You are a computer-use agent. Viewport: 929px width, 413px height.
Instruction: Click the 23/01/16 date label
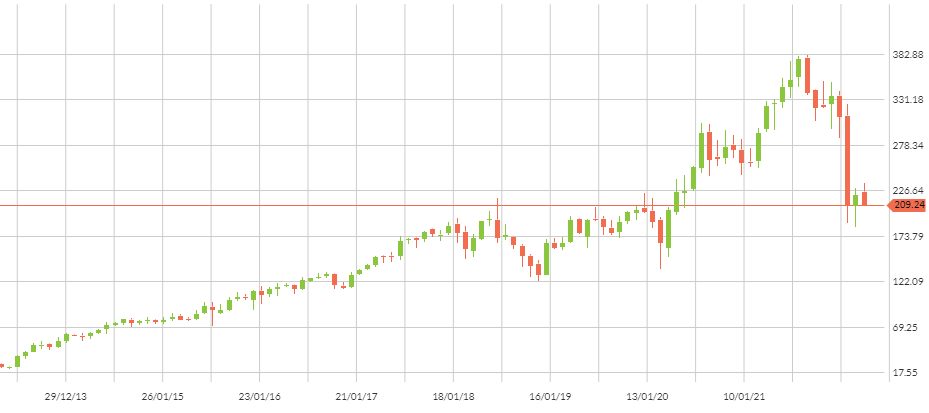click(x=259, y=397)
